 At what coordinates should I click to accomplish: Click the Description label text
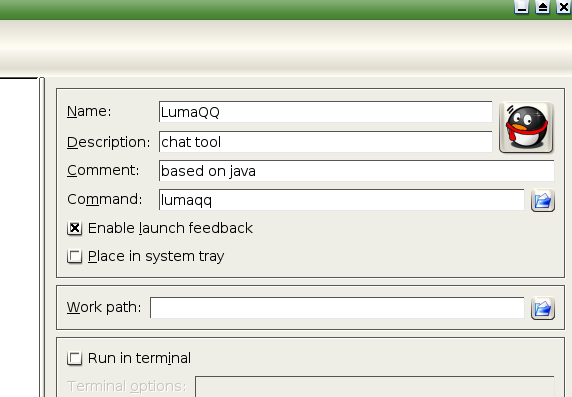108,142
